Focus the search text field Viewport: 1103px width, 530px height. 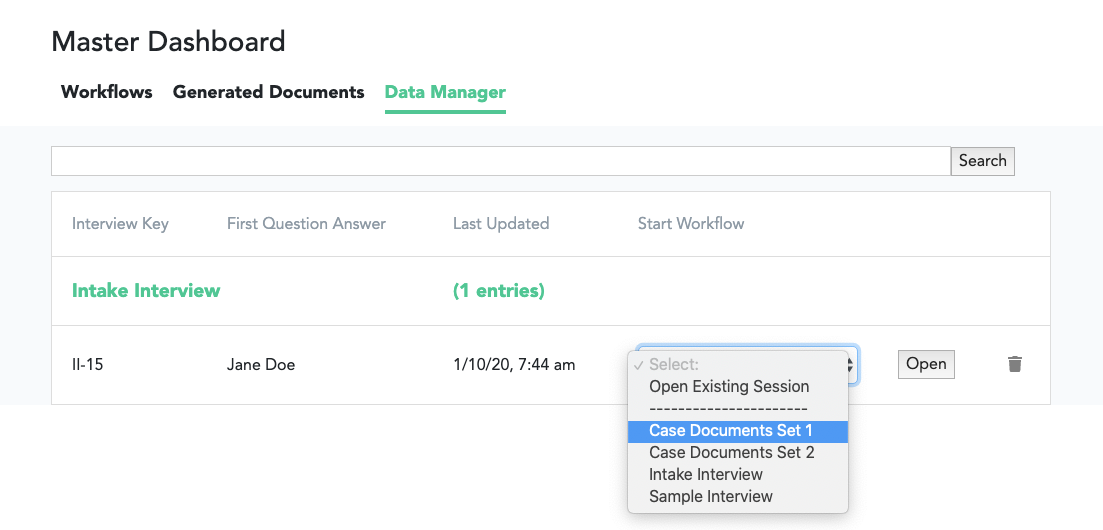click(500, 161)
